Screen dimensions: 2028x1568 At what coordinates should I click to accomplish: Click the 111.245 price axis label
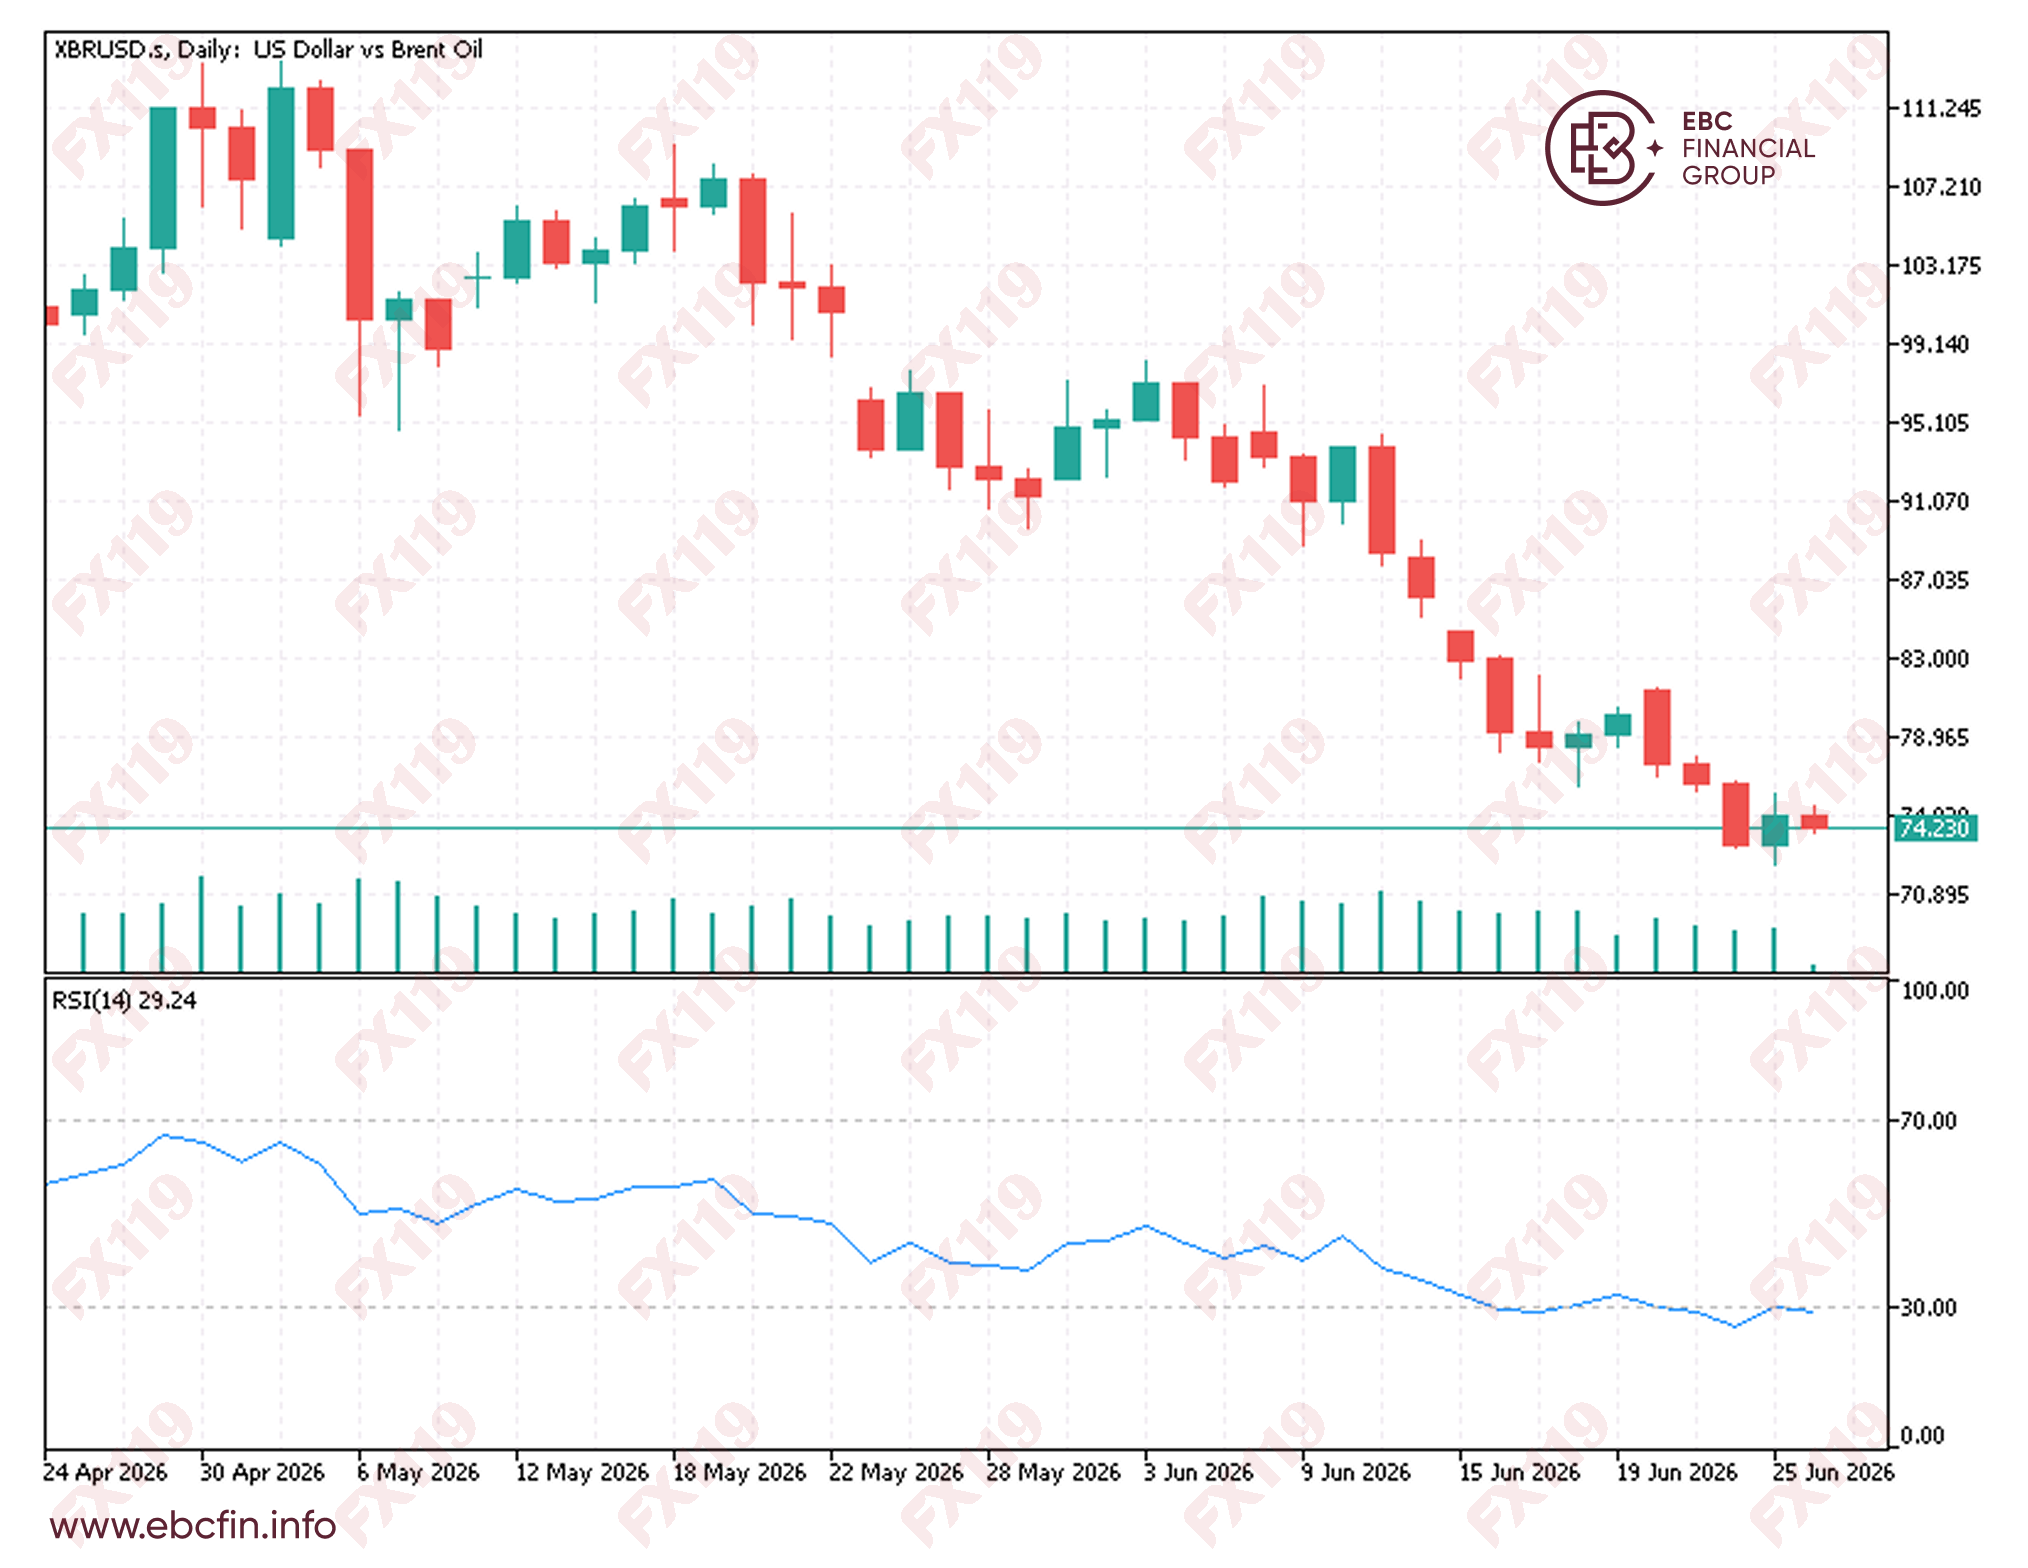pyautogui.click(x=1940, y=108)
